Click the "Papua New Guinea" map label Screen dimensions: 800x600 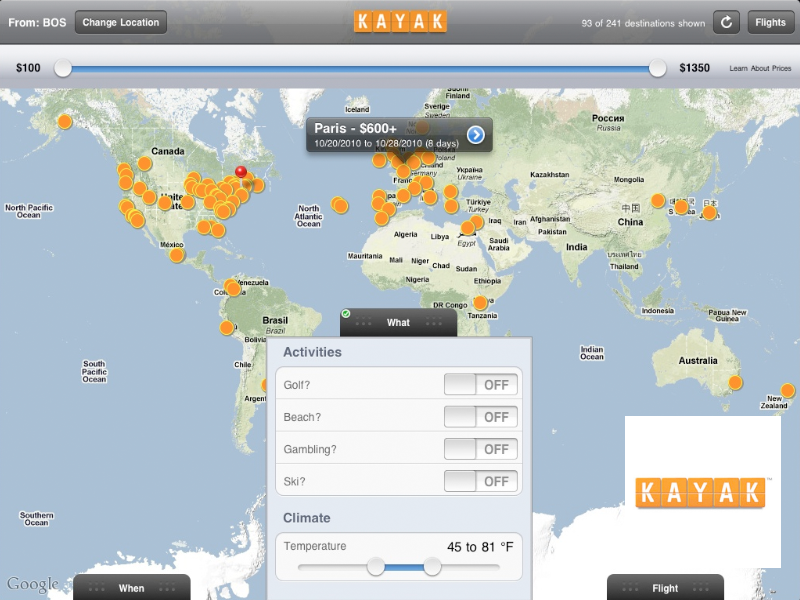[727, 315]
